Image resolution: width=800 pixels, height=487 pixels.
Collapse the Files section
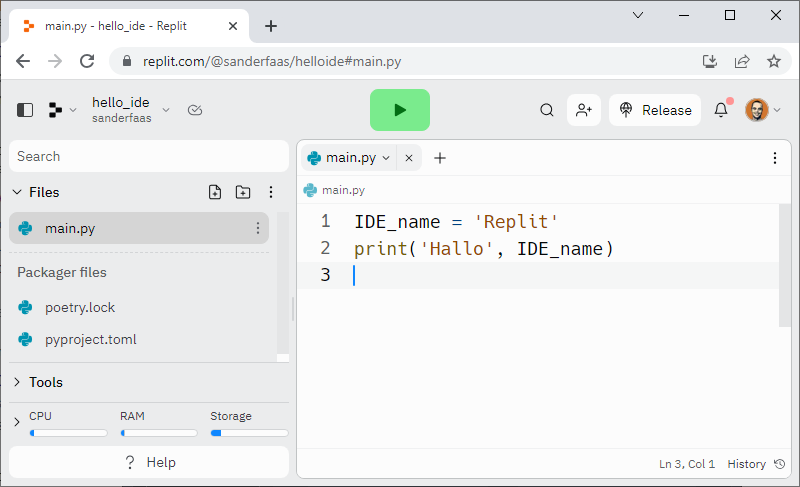[17, 192]
